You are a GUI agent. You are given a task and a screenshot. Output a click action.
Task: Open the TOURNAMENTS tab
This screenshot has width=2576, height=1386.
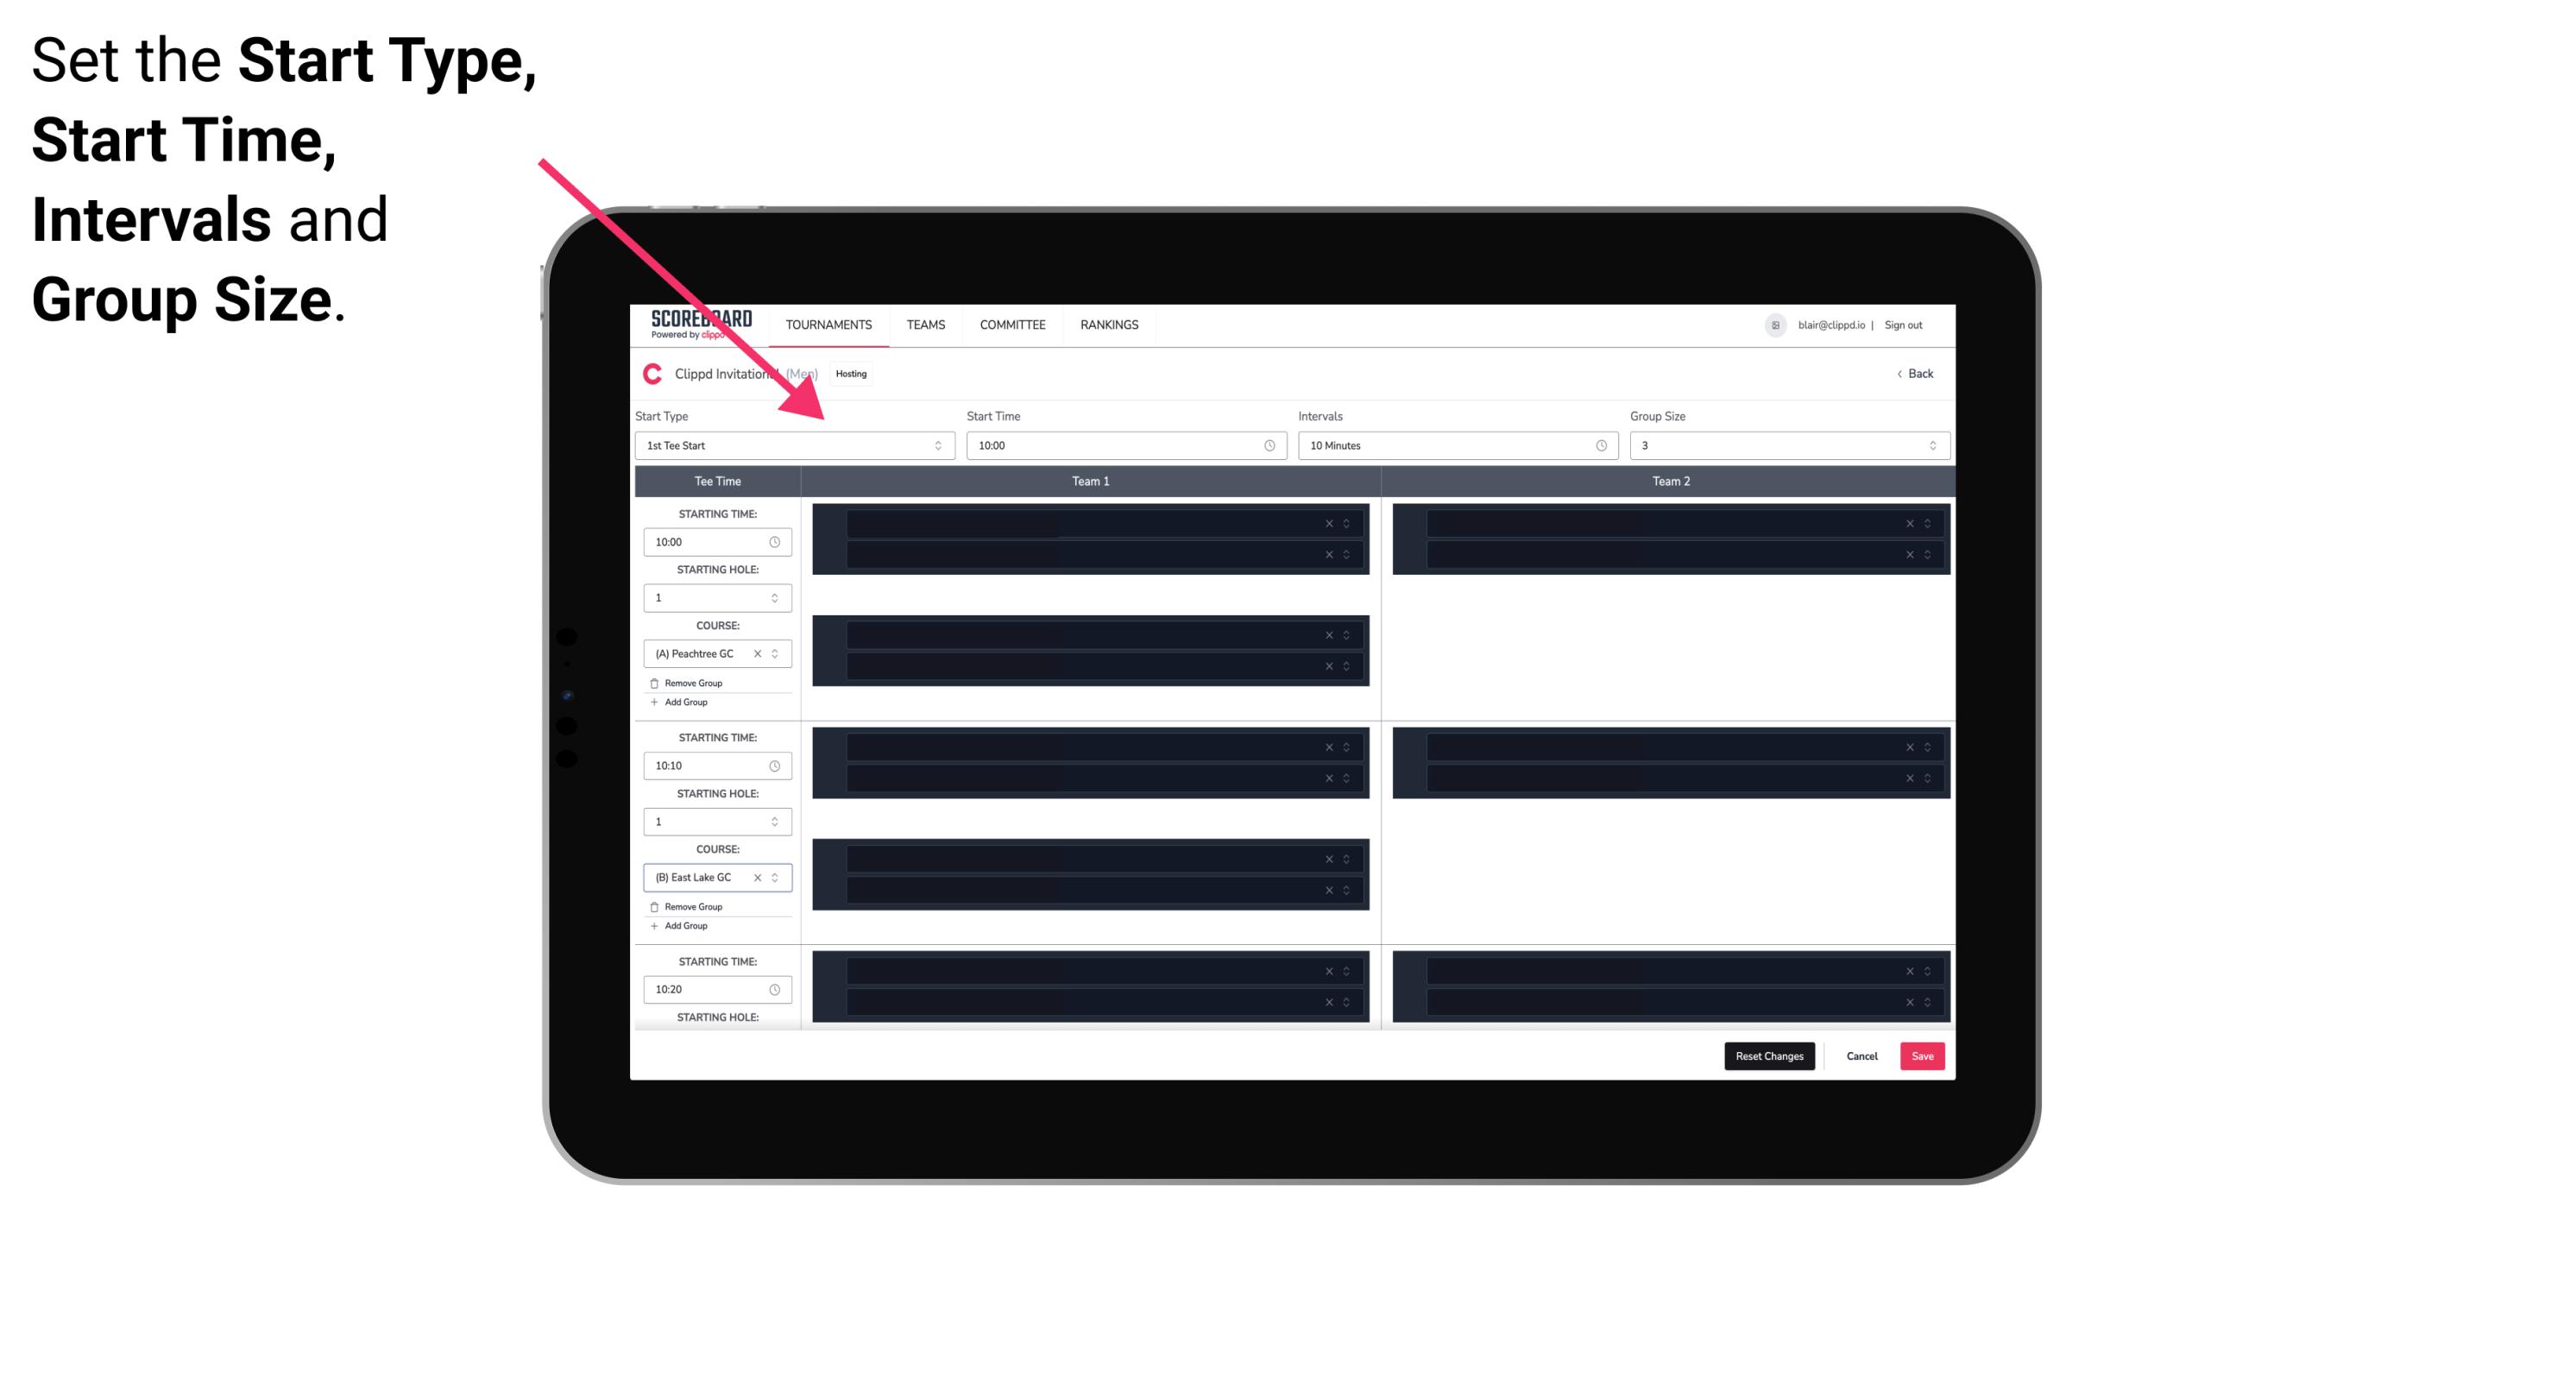coord(831,324)
